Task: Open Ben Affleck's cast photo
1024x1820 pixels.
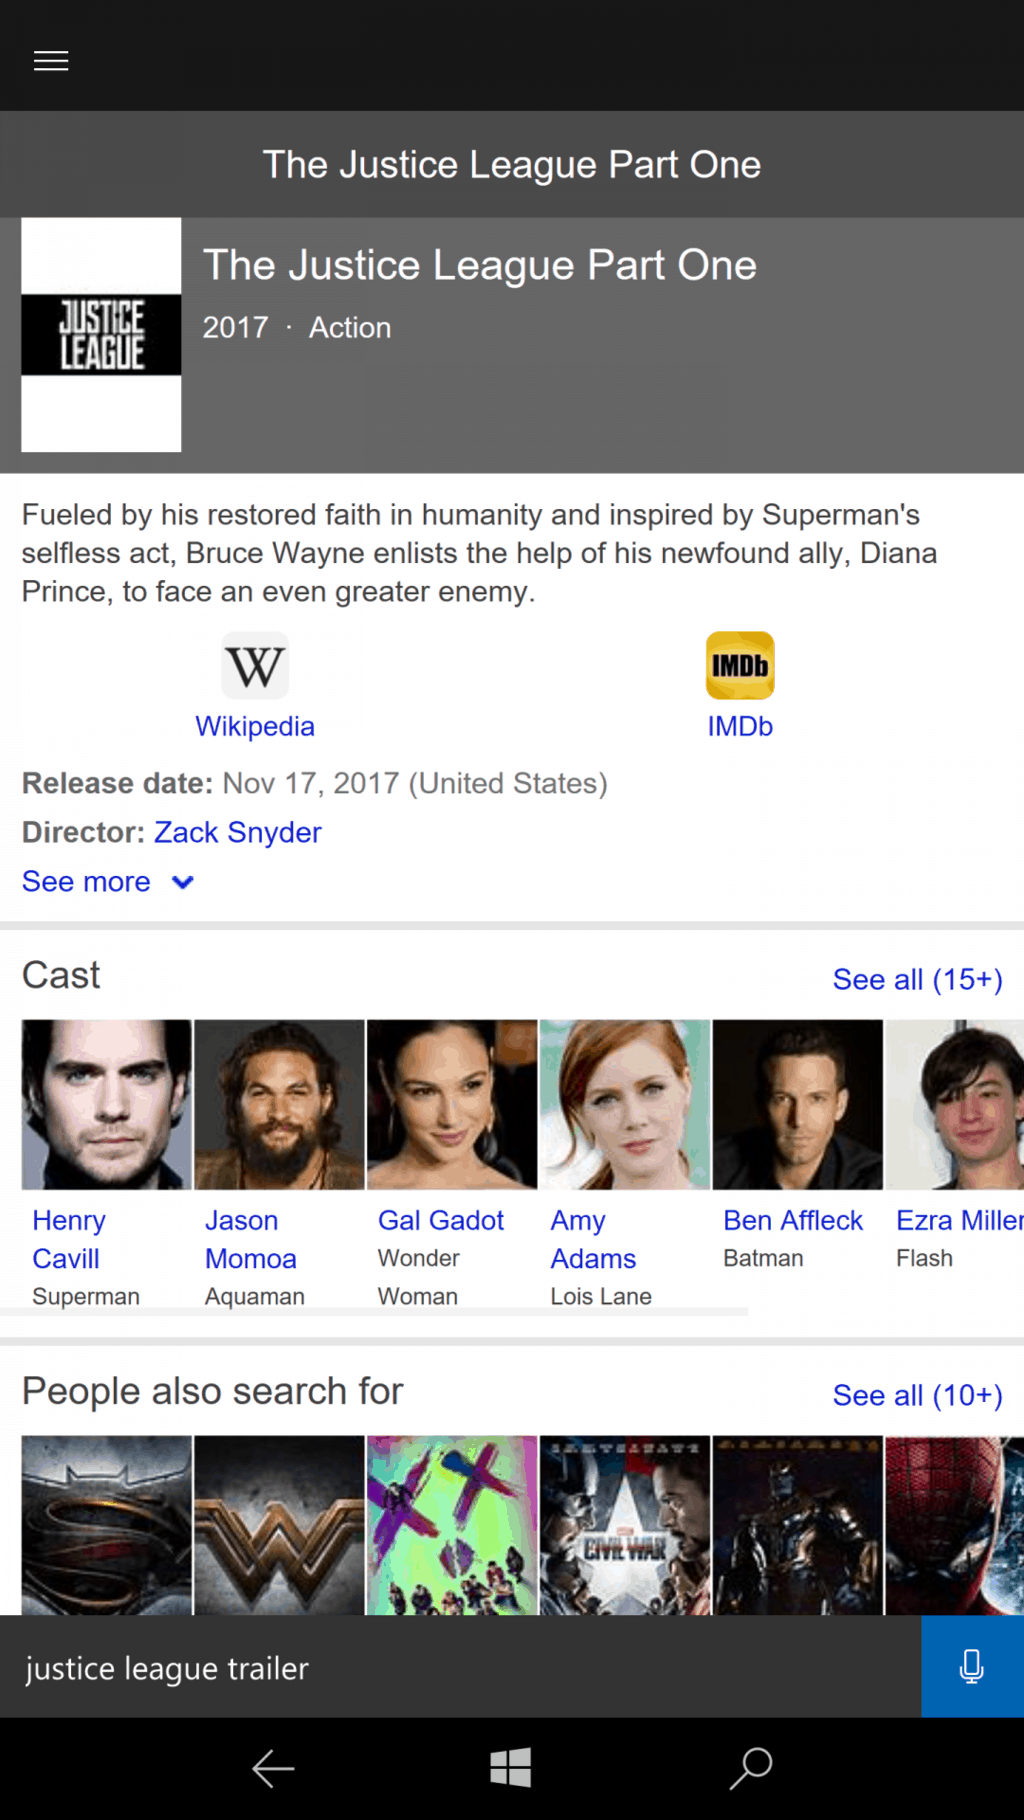Action: (x=797, y=1105)
